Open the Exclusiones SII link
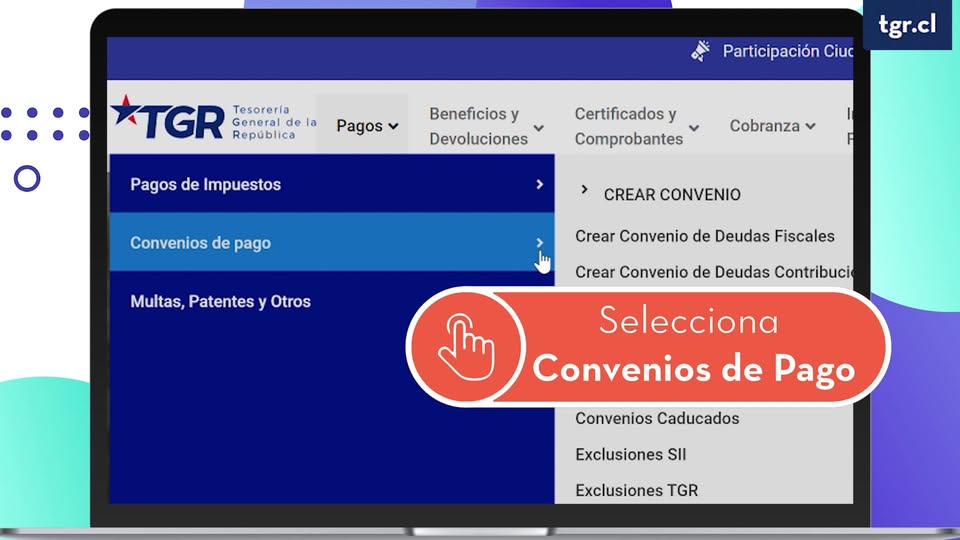The height and width of the screenshot is (540, 960). [631, 454]
